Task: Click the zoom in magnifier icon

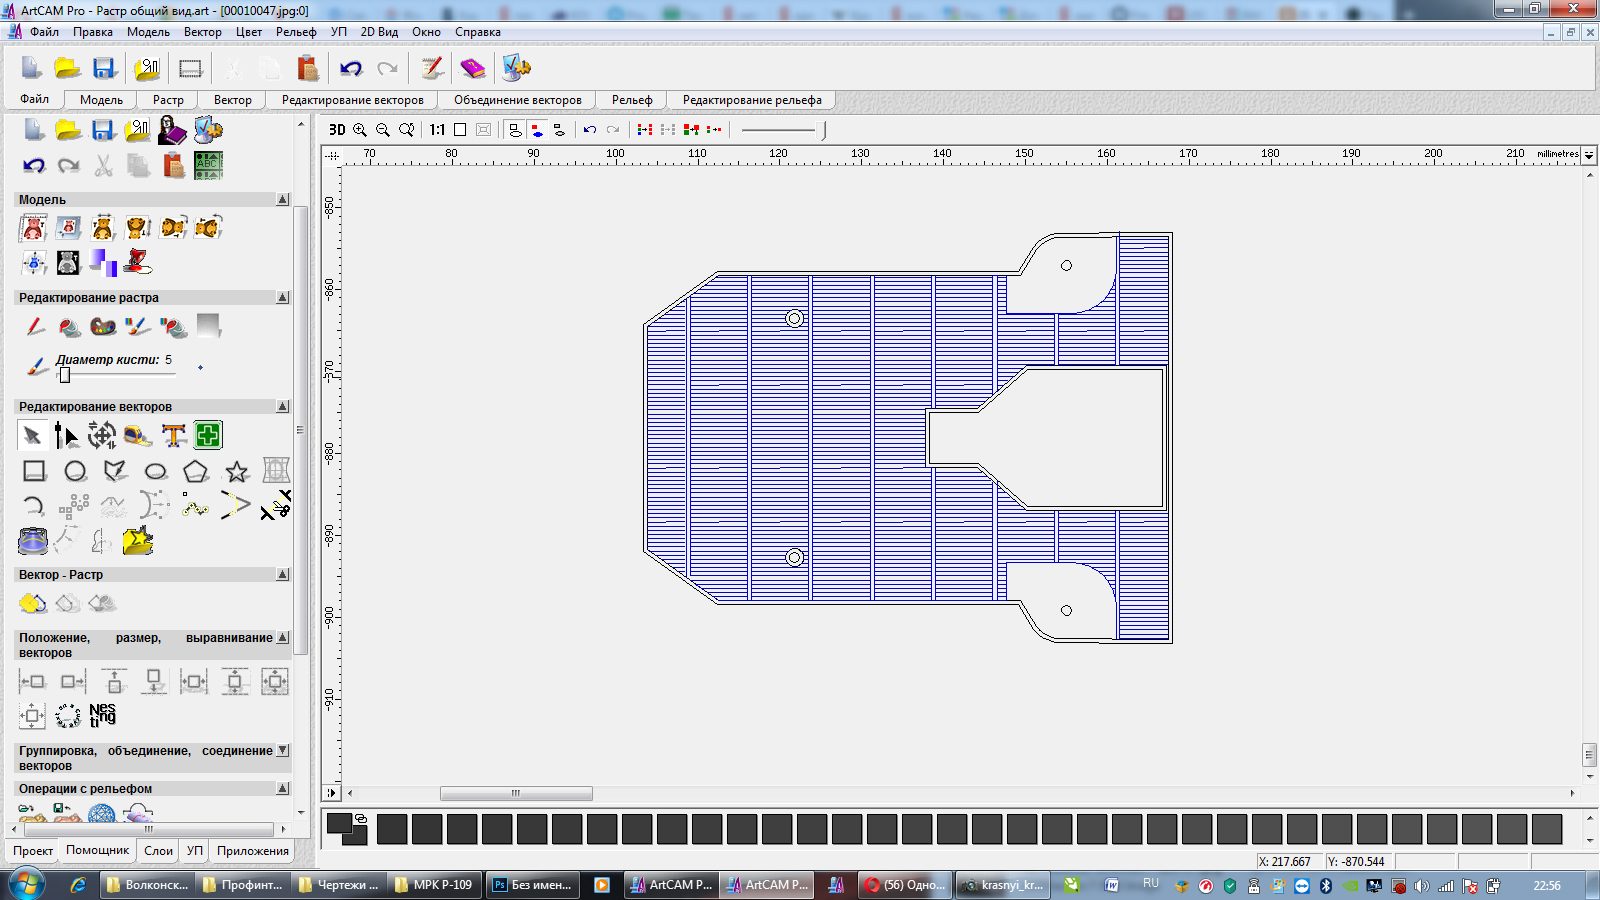Action: click(360, 130)
